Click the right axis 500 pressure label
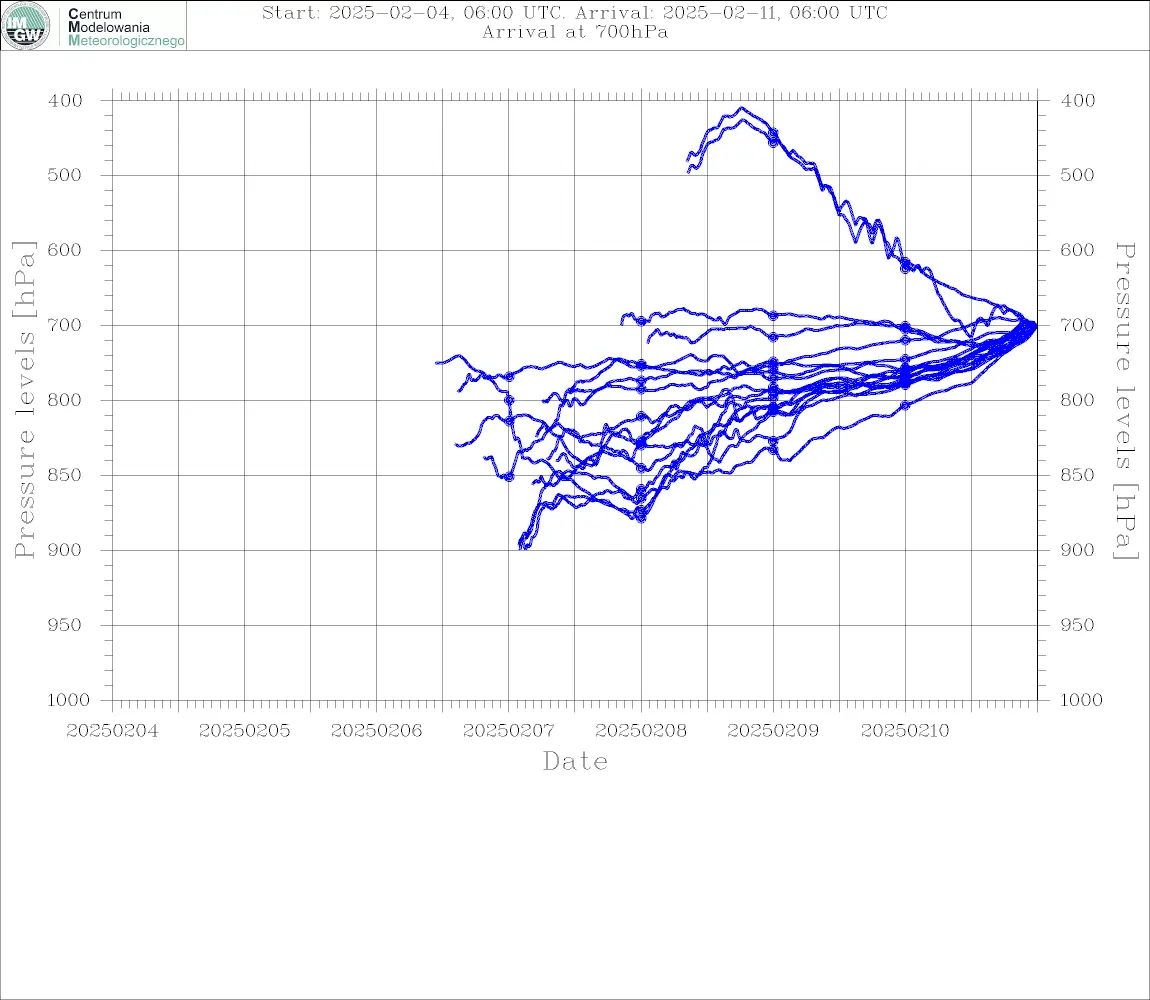This screenshot has height=1000, width=1150. click(x=1078, y=175)
